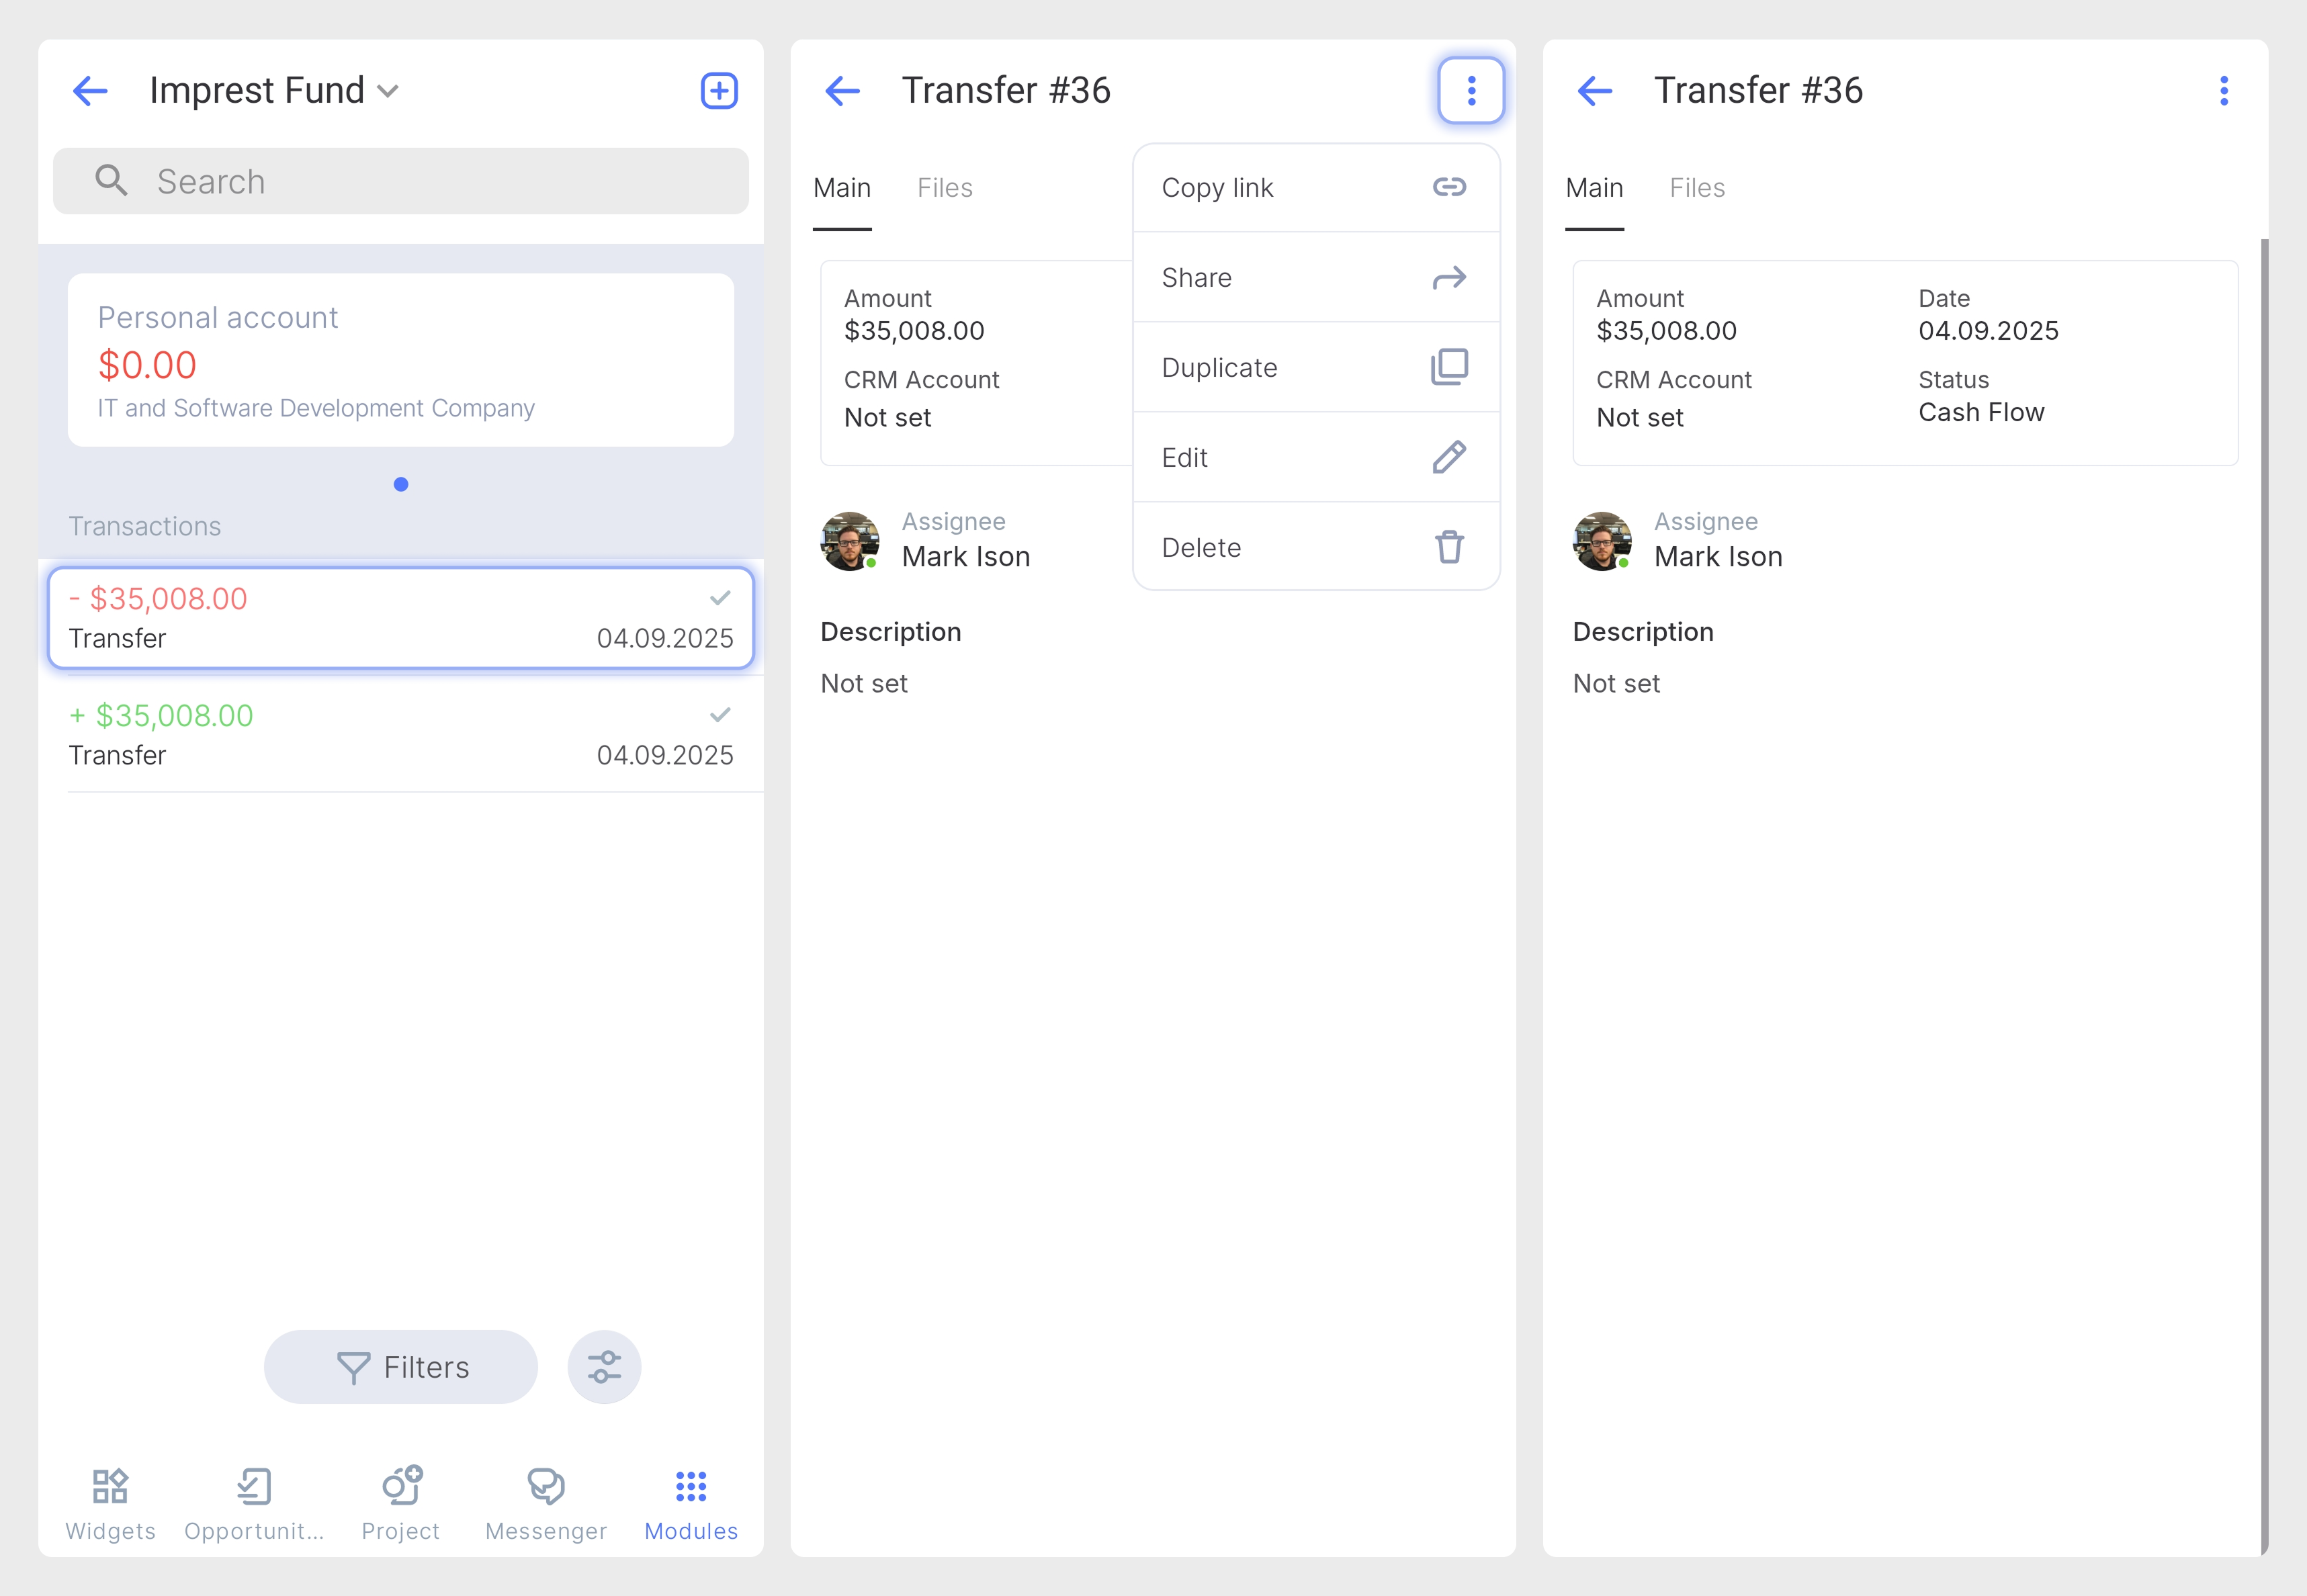Click Description Not set in middle panel
The width and height of the screenshot is (2307, 1596).
click(x=864, y=683)
